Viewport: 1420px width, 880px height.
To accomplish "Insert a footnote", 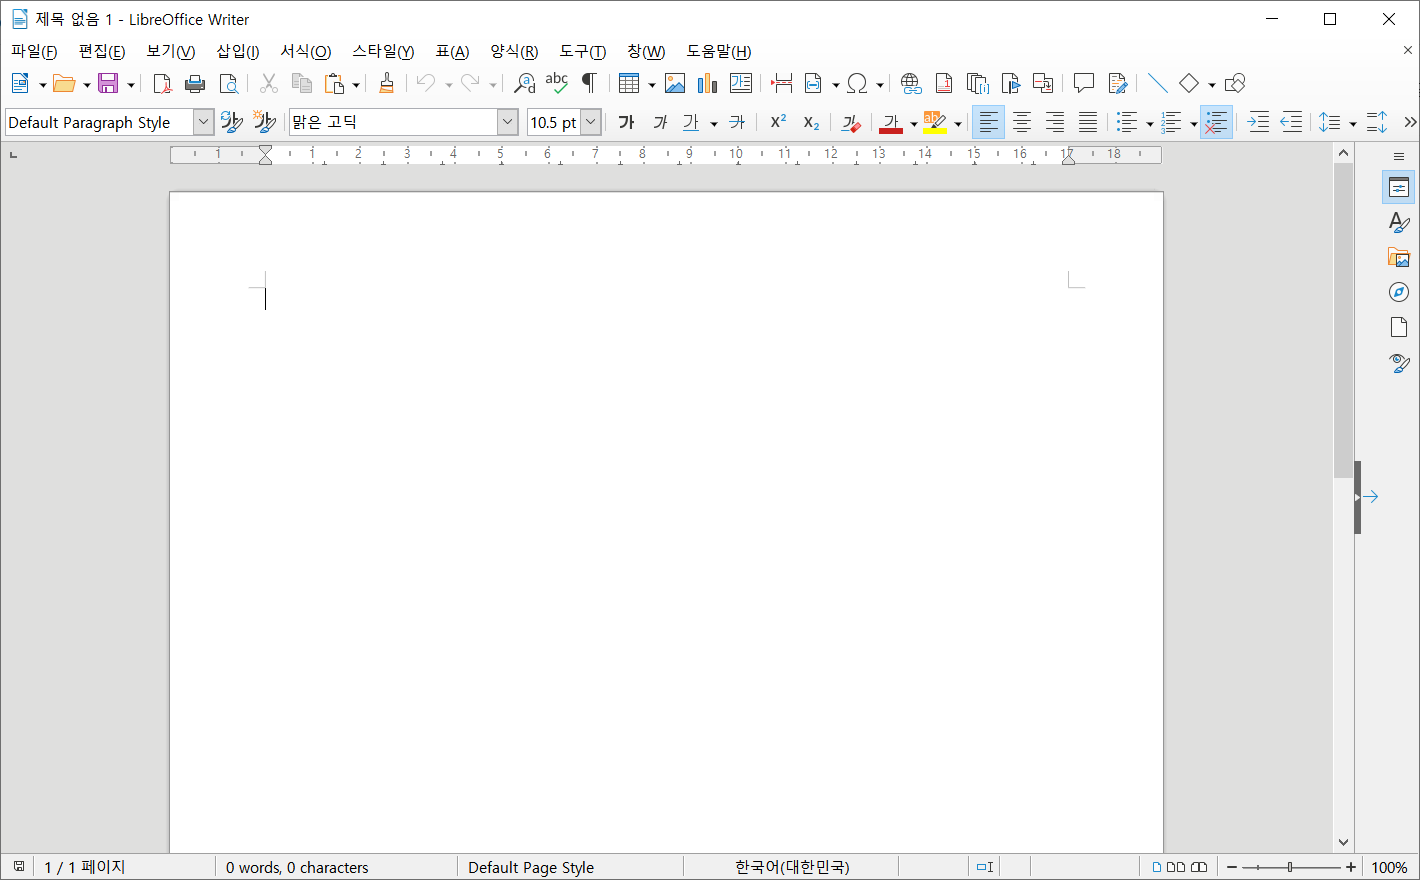I will click(x=943, y=84).
